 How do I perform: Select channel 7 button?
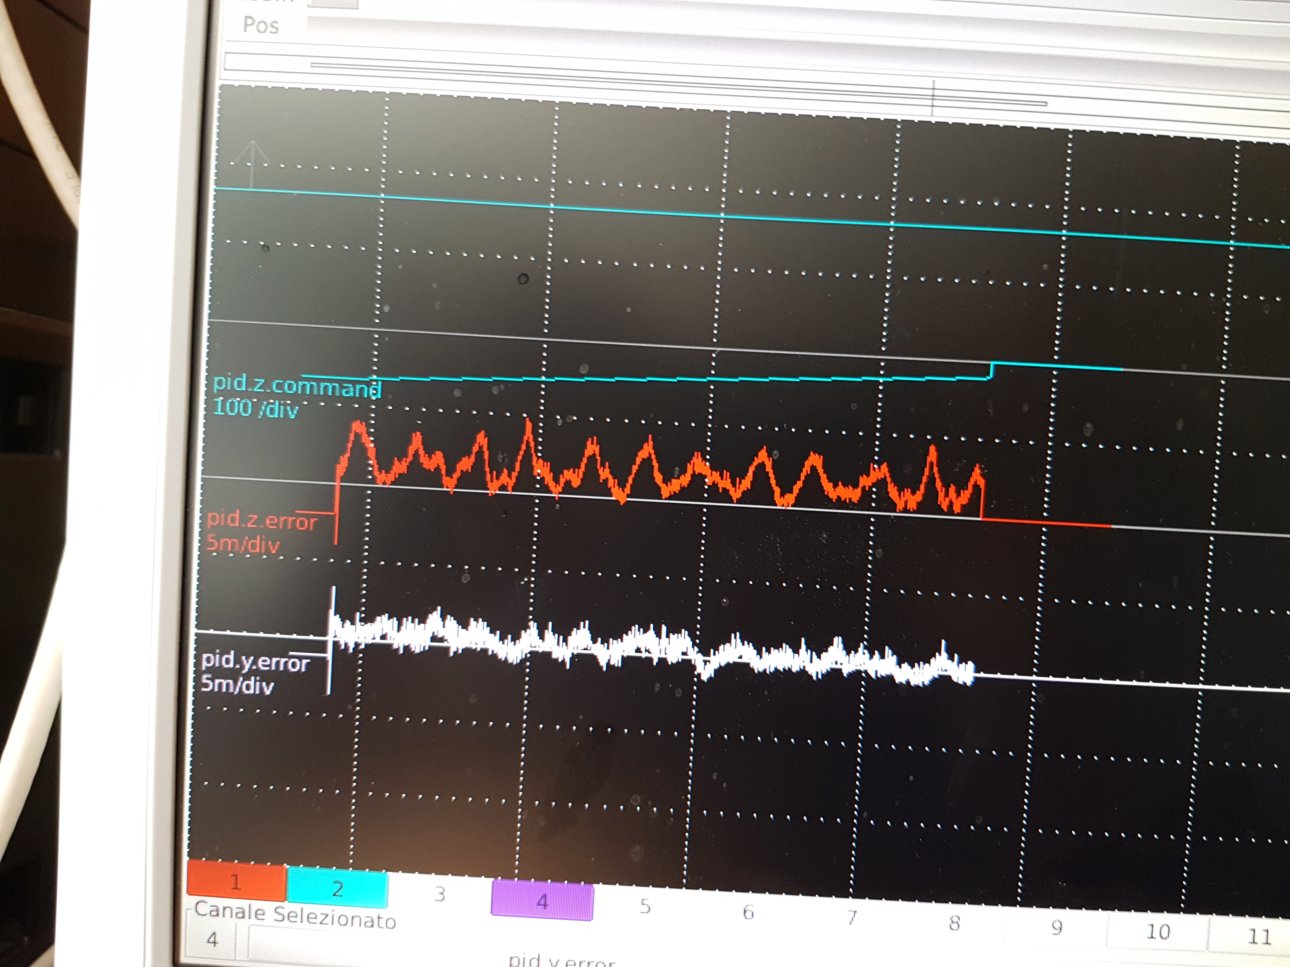coord(851,917)
